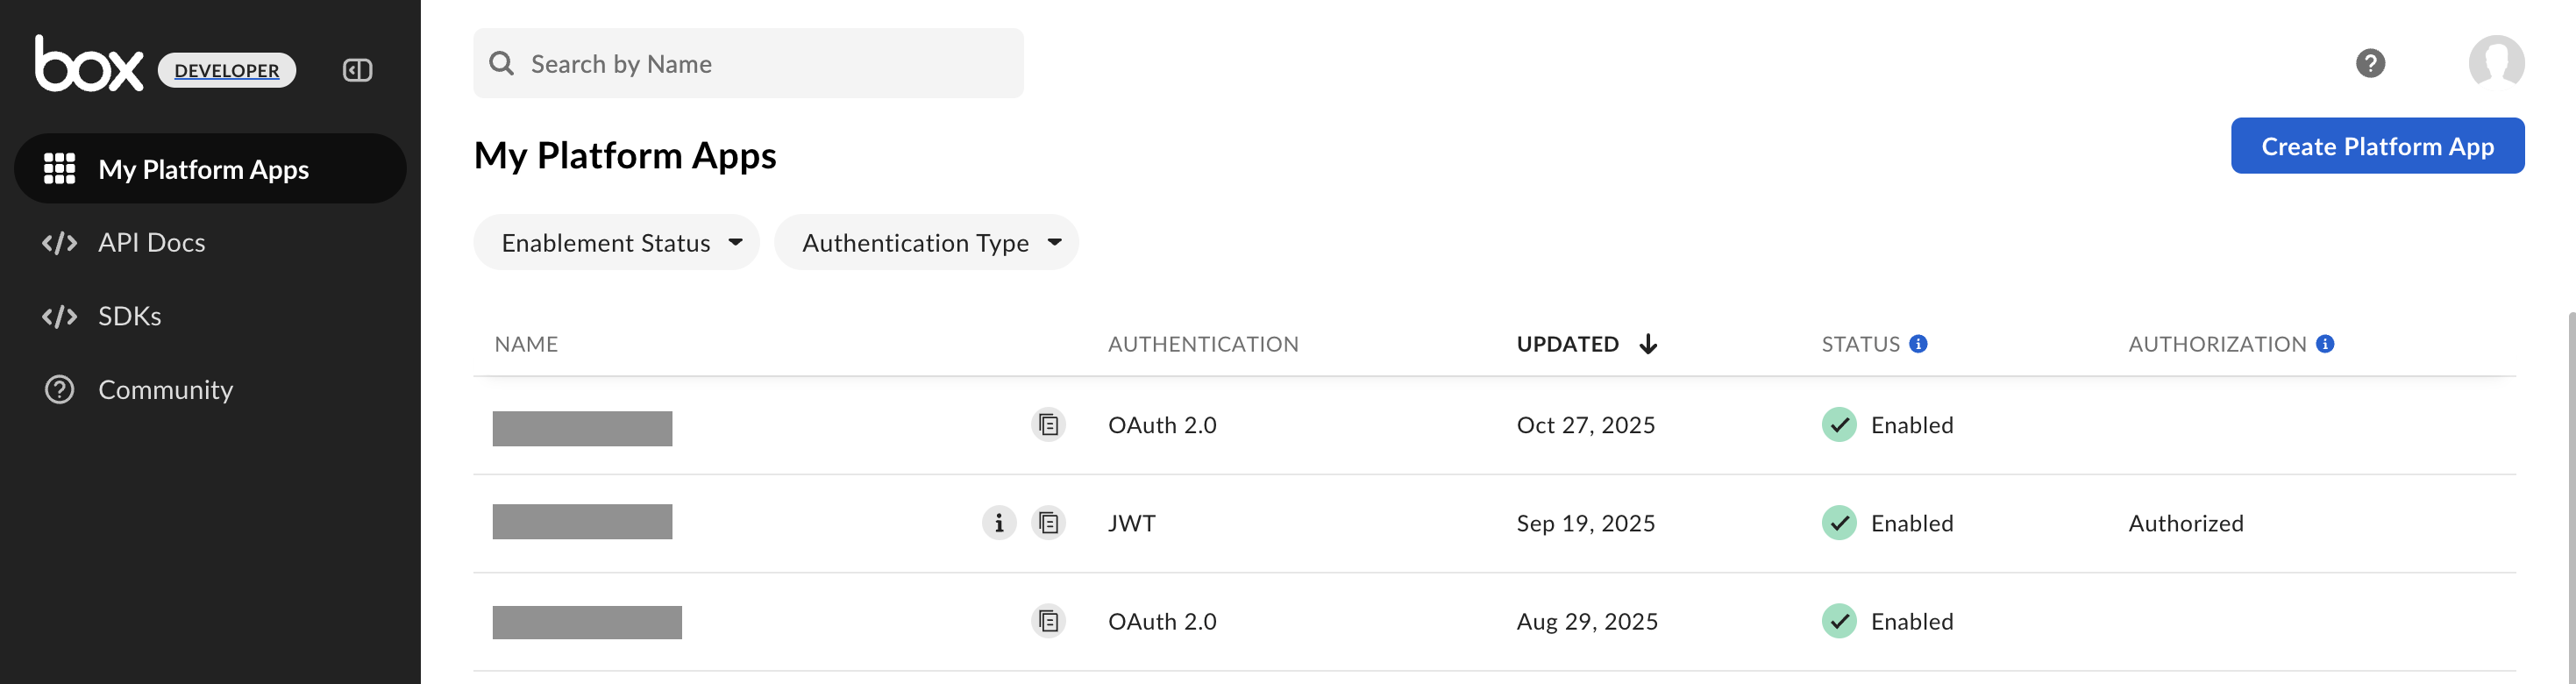Show the STATUS column info tooltip

click(x=1917, y=342)
